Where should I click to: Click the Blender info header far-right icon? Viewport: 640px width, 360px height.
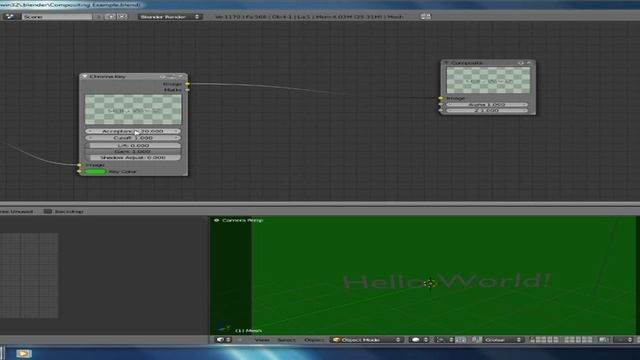point(425,16)
